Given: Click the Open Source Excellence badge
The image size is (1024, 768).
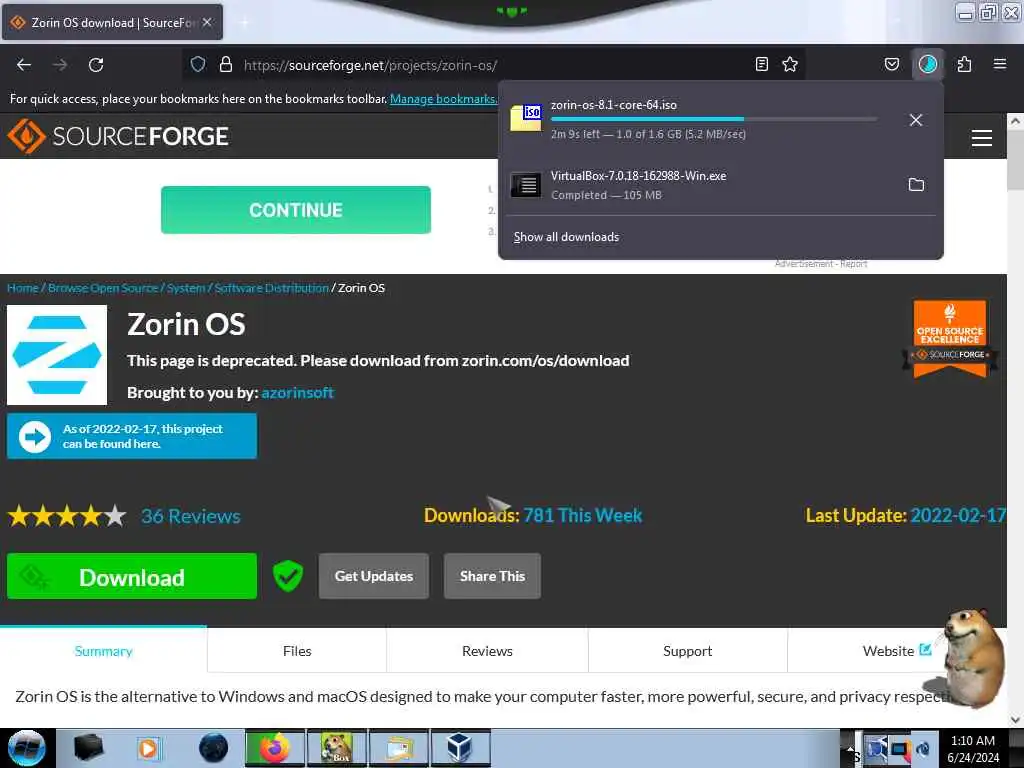Looking at the screenshot, I should (950, 338).
